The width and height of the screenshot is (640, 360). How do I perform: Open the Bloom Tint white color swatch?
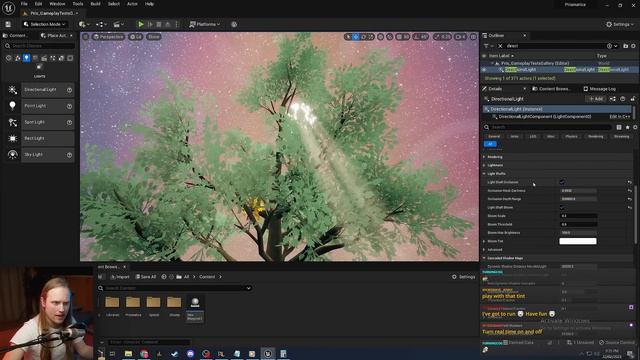pyautogui.click(x=578, y=241)
